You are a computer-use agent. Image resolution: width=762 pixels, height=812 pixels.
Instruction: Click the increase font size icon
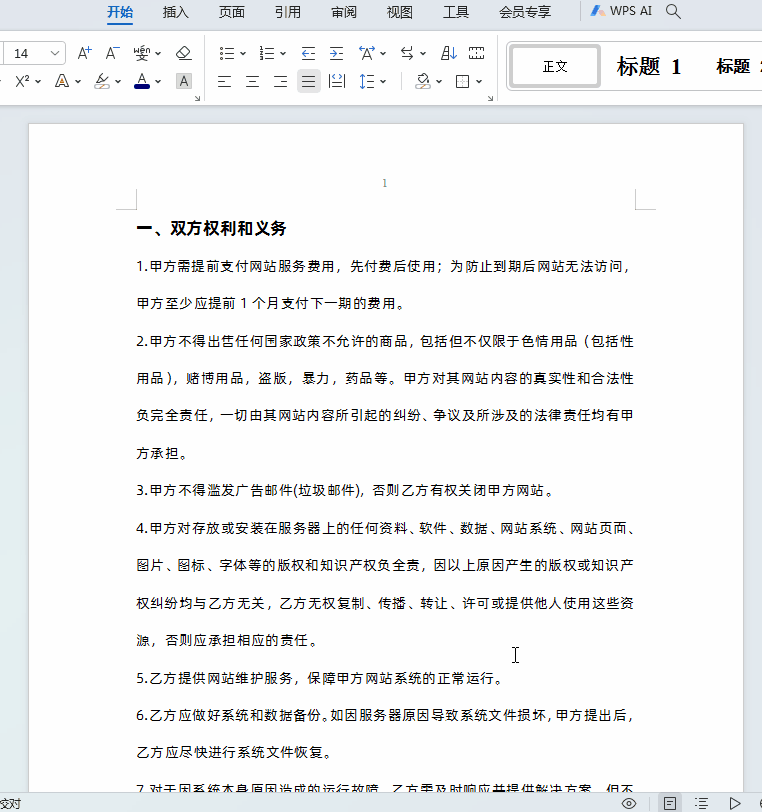(x=85, y=53)
